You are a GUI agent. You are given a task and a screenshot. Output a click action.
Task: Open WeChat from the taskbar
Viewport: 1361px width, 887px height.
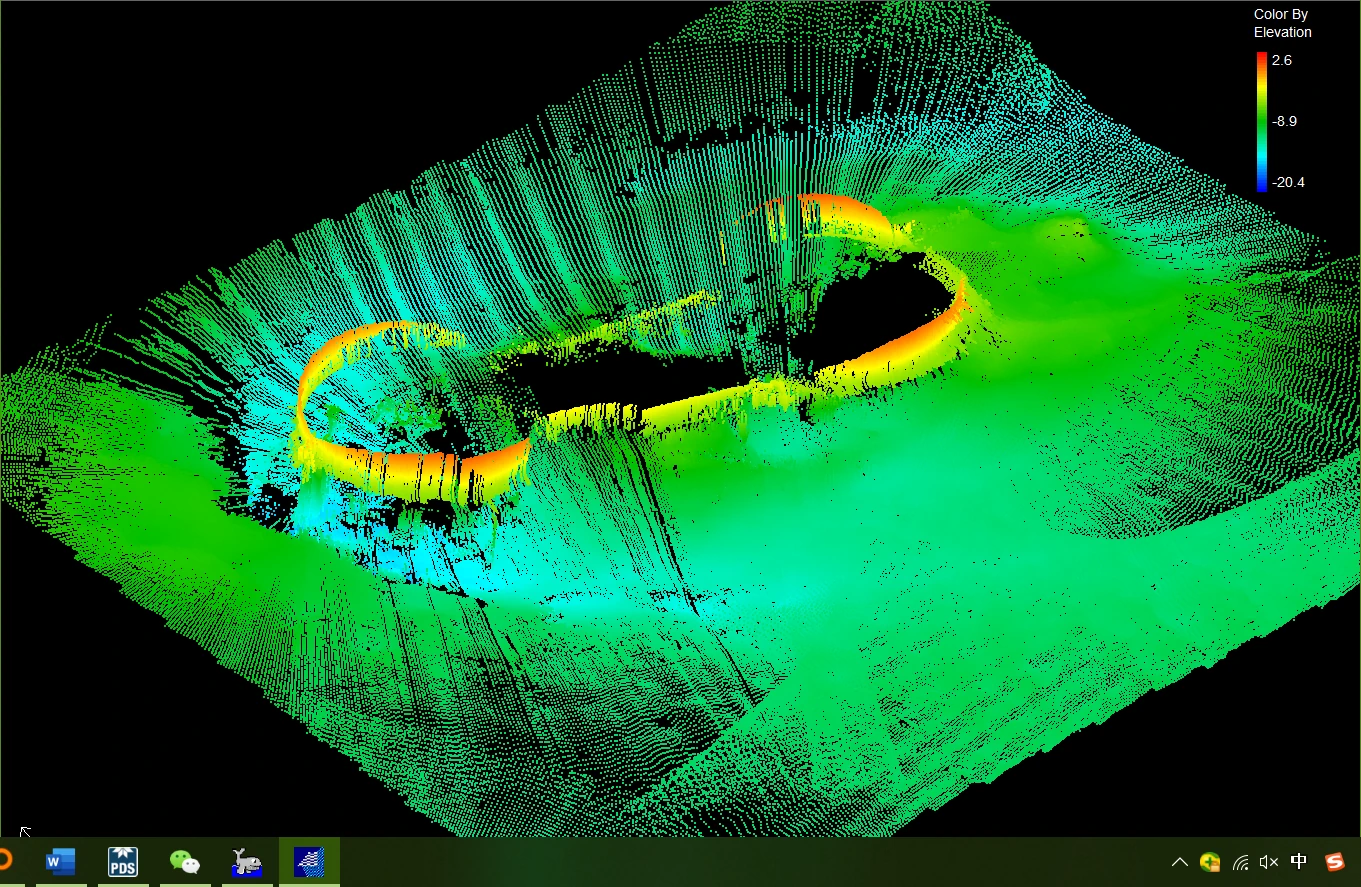[x=185, y=861]
